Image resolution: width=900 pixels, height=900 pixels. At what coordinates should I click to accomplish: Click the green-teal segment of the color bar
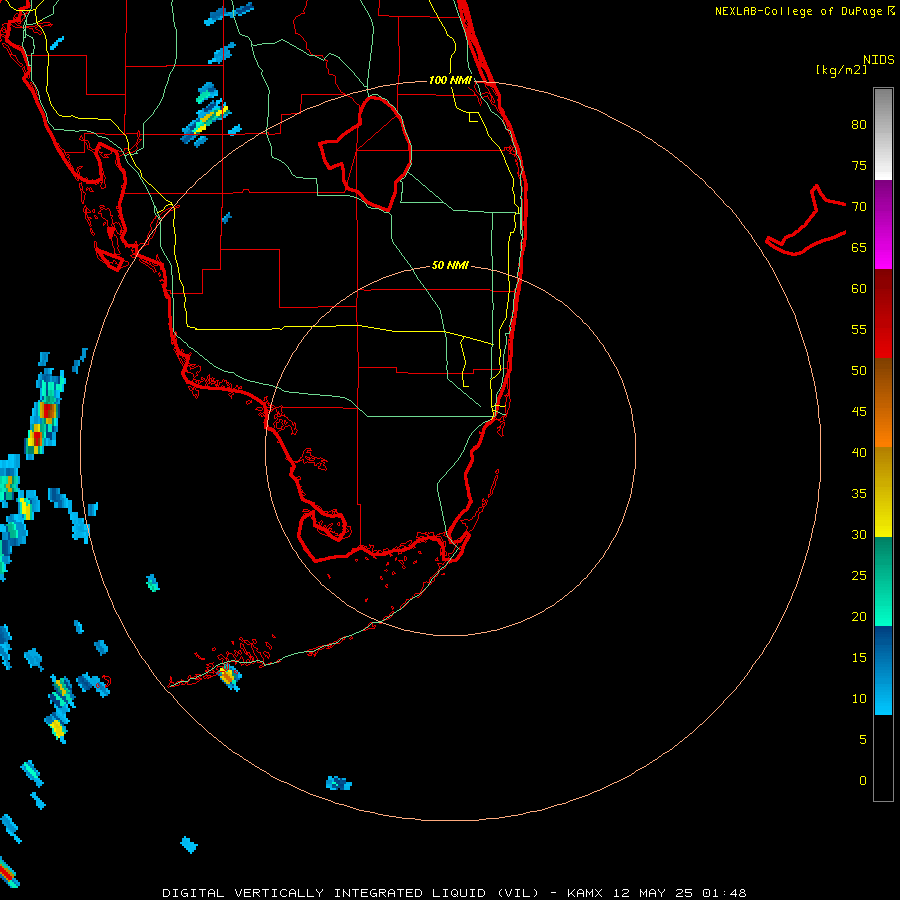click(883, 581)
